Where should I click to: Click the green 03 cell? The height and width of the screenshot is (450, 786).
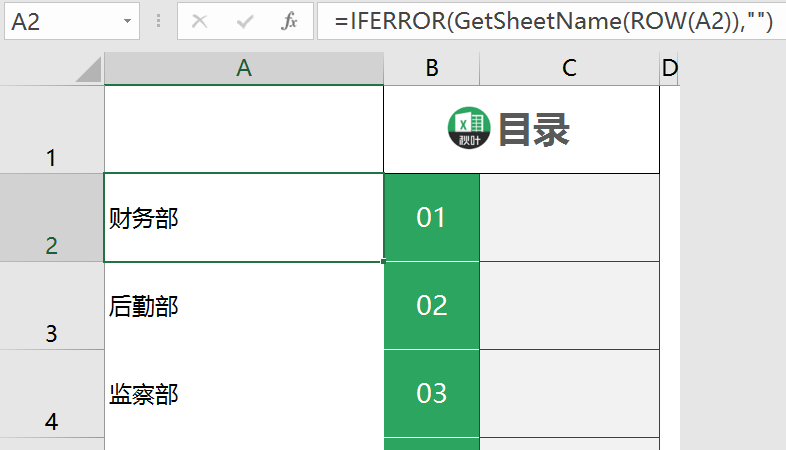(432, 393)
